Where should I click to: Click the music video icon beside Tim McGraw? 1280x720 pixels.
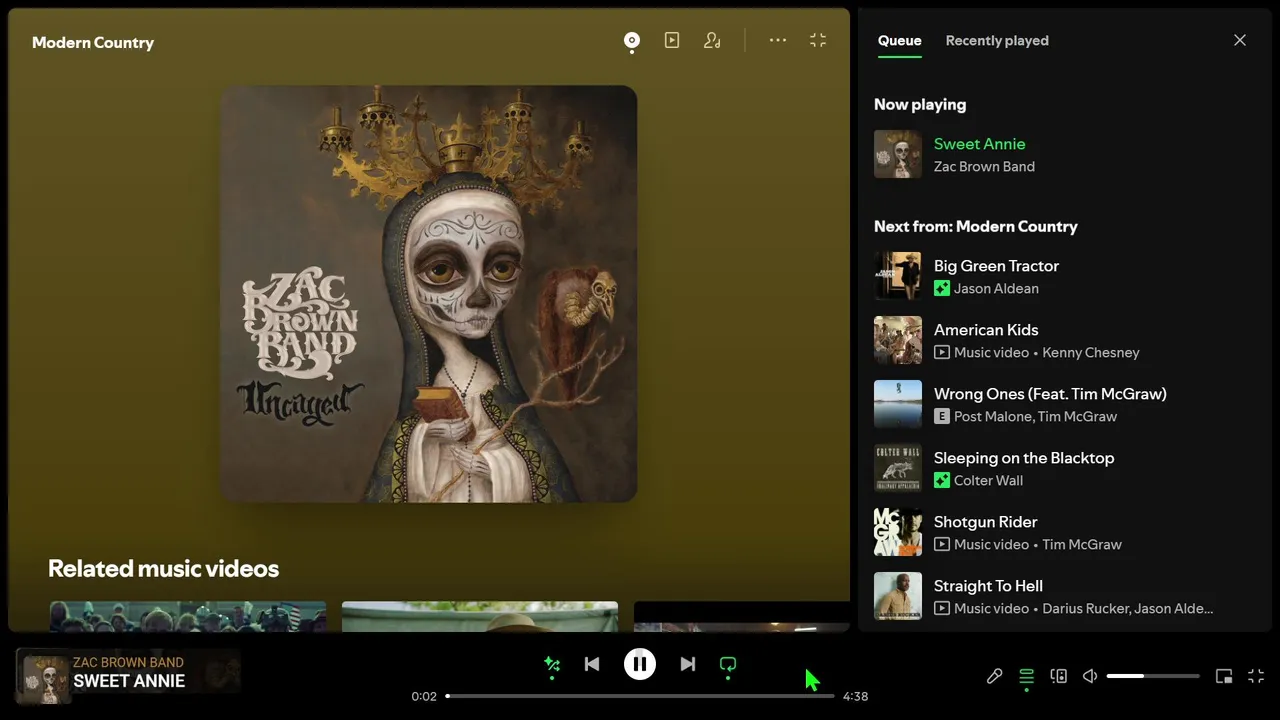(941, 544)
